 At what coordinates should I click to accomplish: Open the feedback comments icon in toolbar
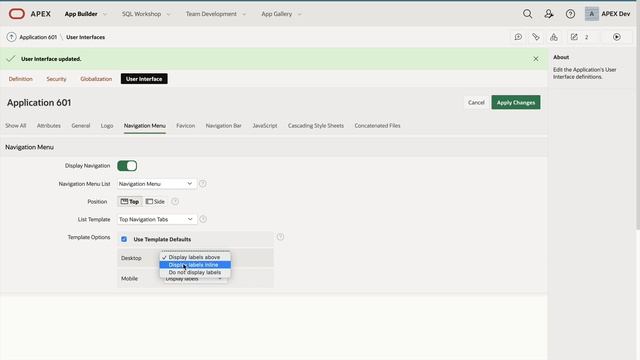518,37
